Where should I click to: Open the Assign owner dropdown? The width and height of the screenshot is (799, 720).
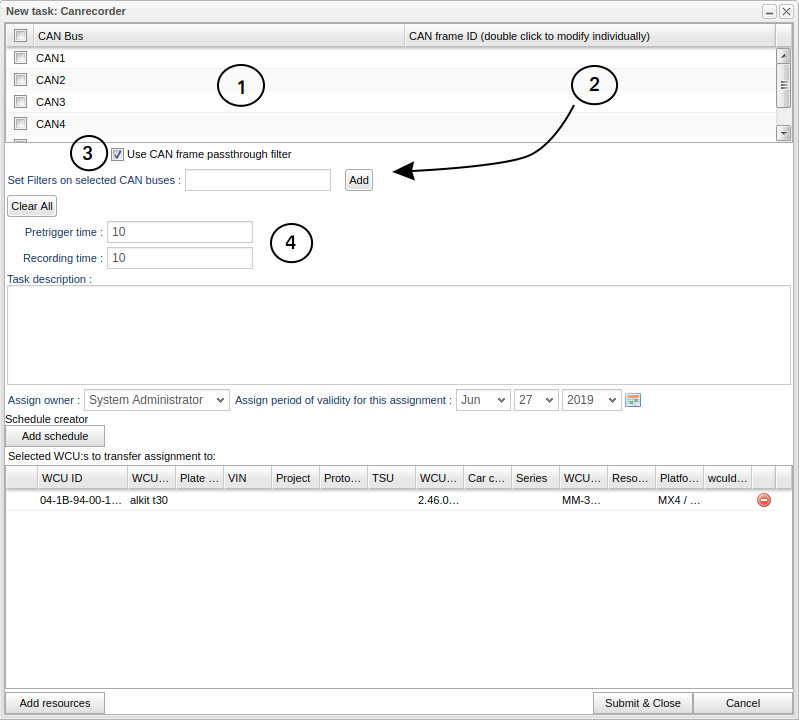pos(157,400)
